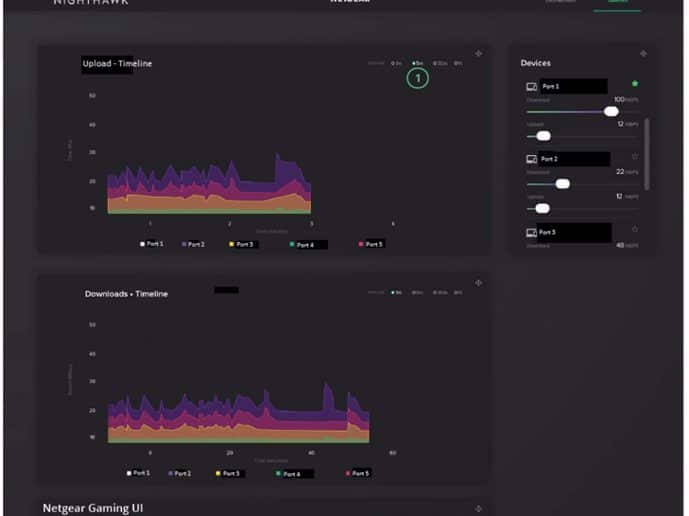Select the active green-dot interval in Upload - Timeline

(x=417, y=63)
